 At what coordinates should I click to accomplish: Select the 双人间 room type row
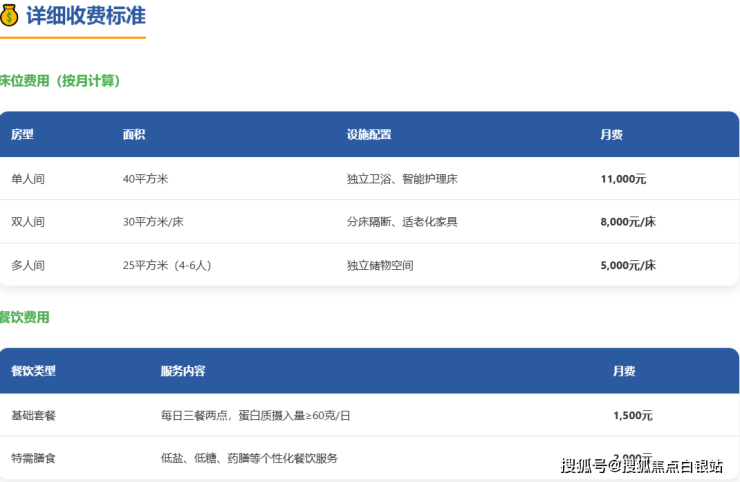click(x=28, y=222)
